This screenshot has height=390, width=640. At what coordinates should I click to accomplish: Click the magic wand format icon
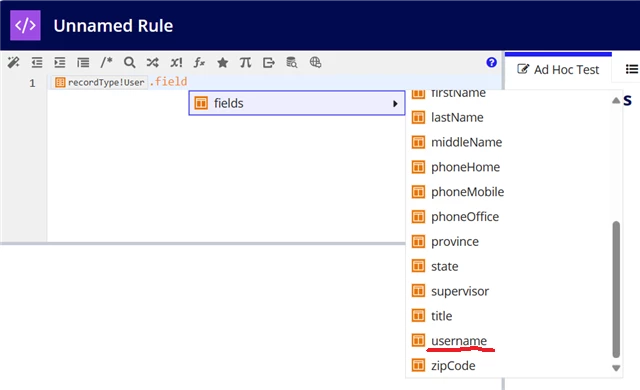pos(13,62)
